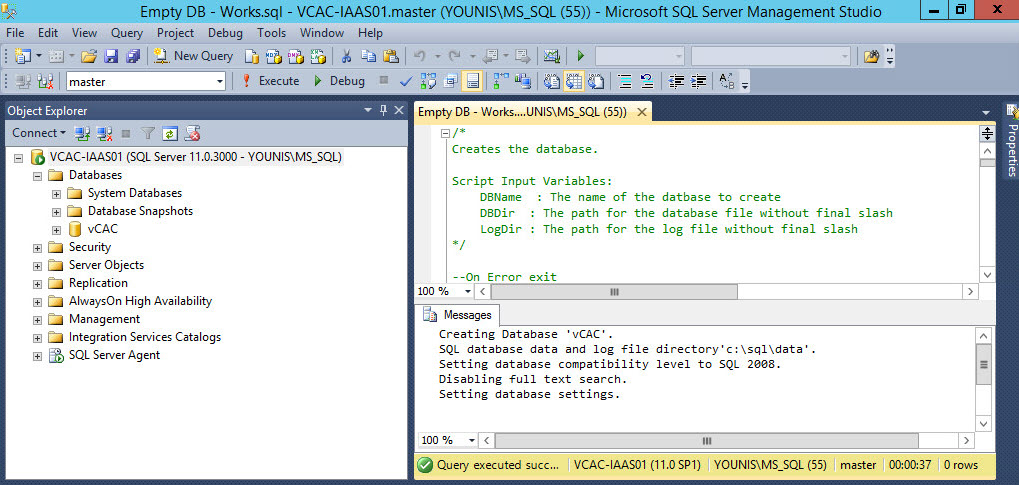Click the Save All icon
The width and height of the screenshot is (1019, 485).
pyautogui.click(x=133, y=56)
